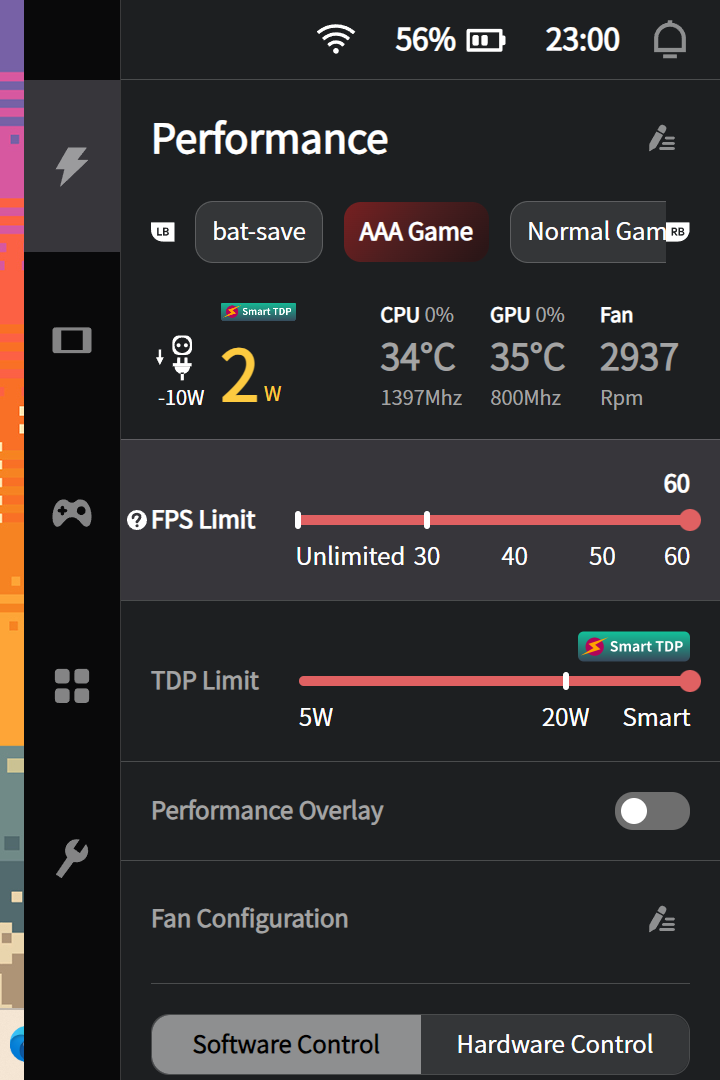Click the 50 FPS label
The width and height of the screenshot is (720, 1080).
coord(602,556)
